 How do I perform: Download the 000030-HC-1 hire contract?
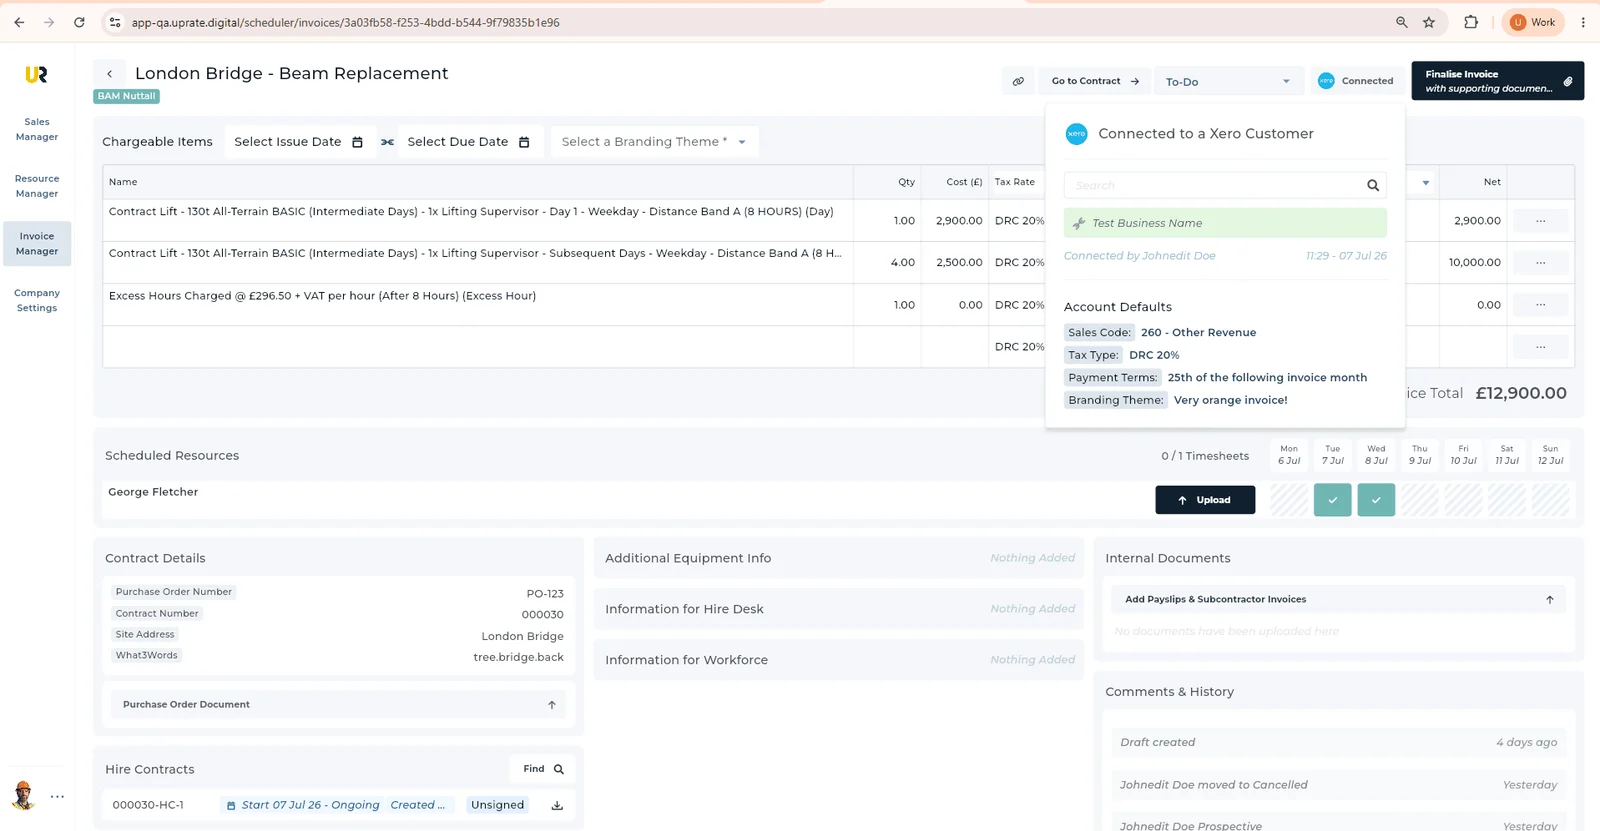click(x=557, y=805)
